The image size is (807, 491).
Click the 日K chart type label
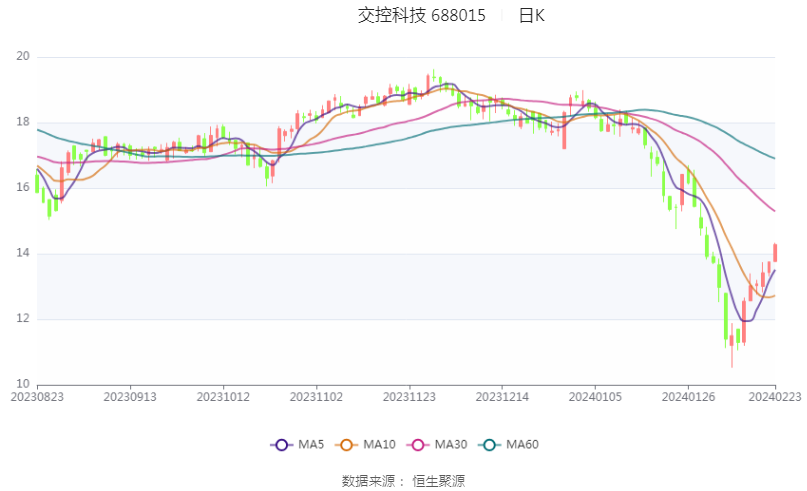coord(532,15)
